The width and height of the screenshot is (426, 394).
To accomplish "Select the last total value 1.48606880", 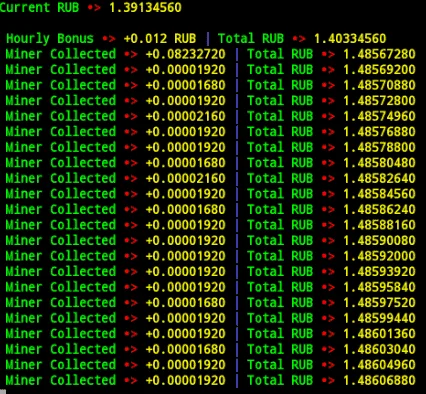I will 379,380.
